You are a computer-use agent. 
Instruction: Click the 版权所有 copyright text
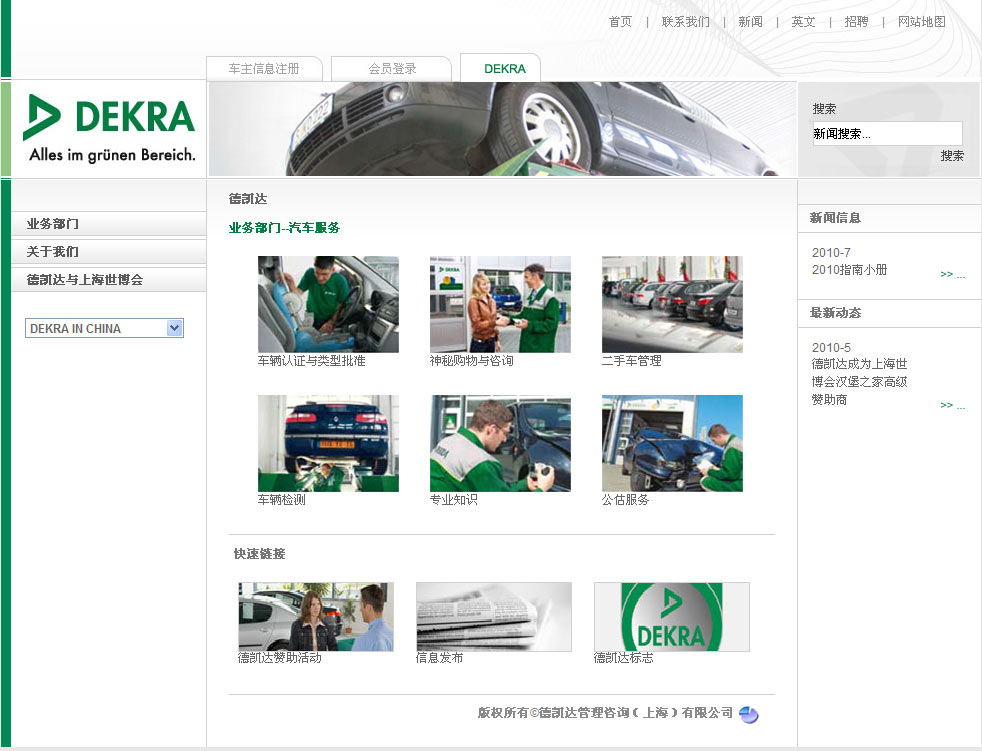[604, 713]
